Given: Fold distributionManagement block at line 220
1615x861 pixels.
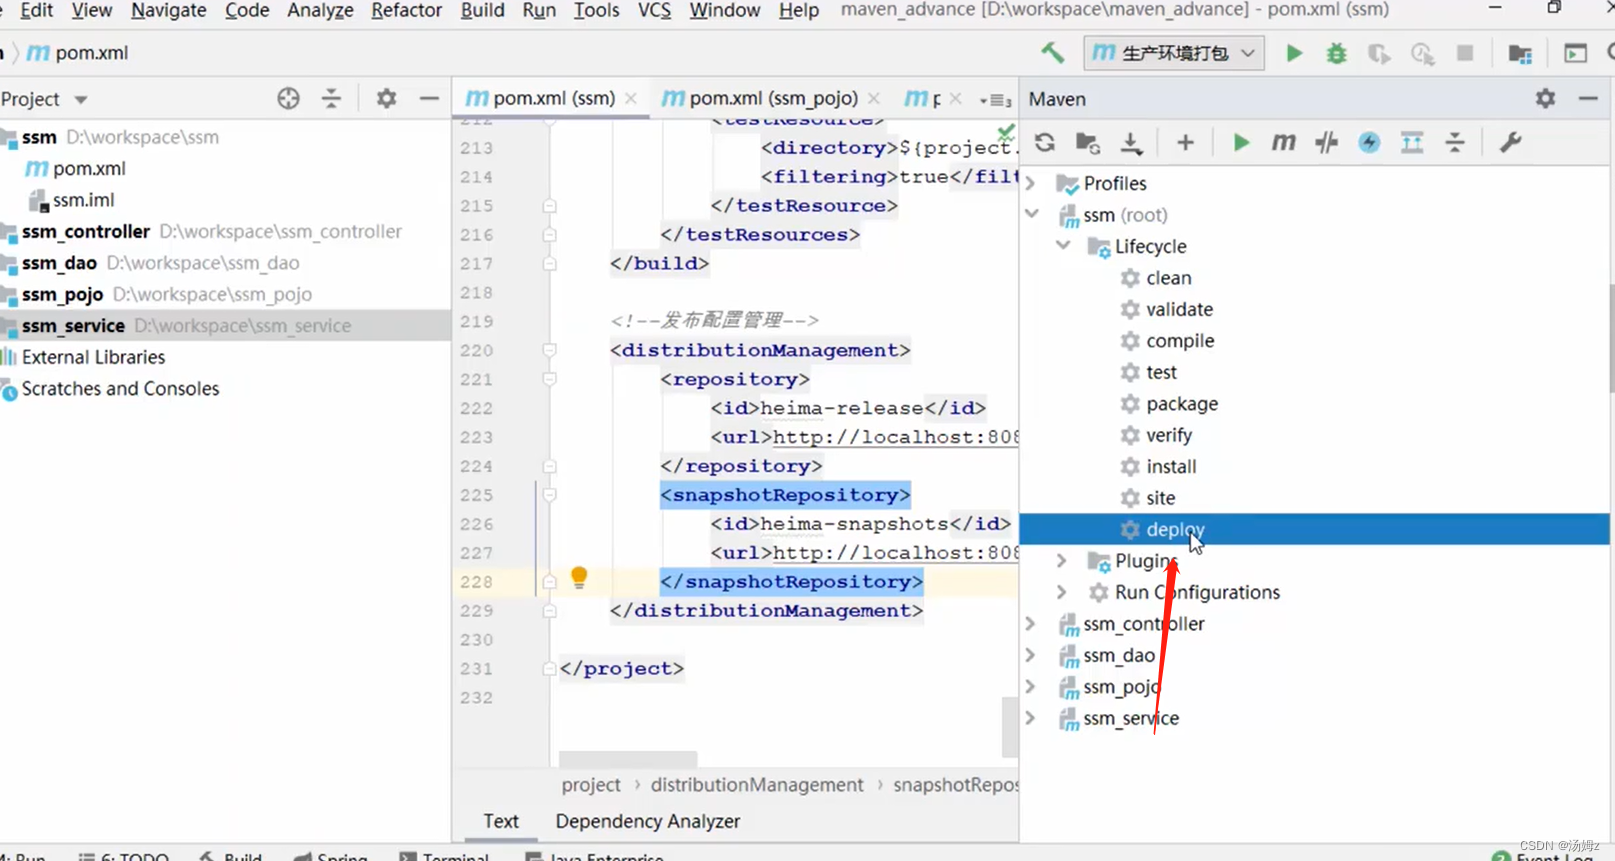Looking at the screenshot, I should click(549, 350).
